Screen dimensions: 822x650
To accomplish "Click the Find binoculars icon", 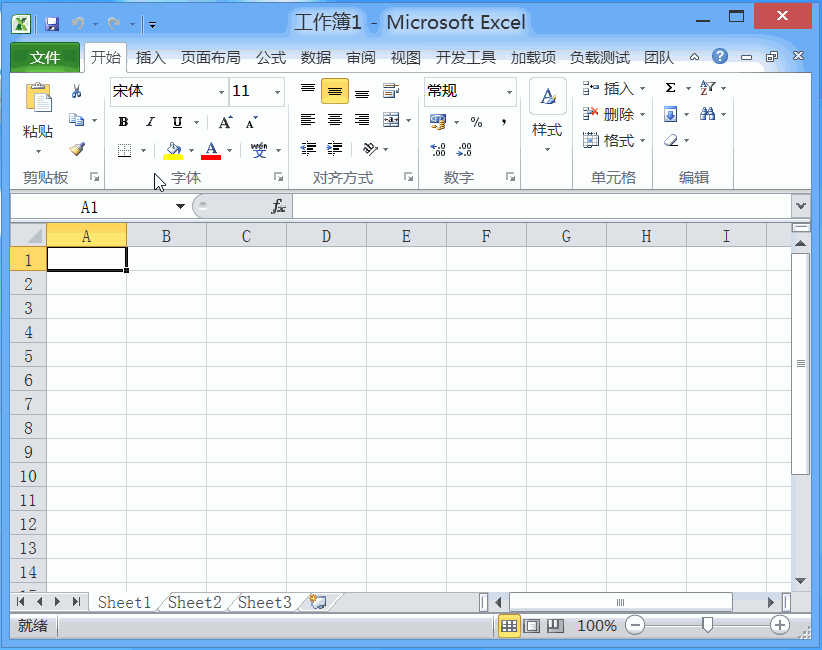I will 707,114.
